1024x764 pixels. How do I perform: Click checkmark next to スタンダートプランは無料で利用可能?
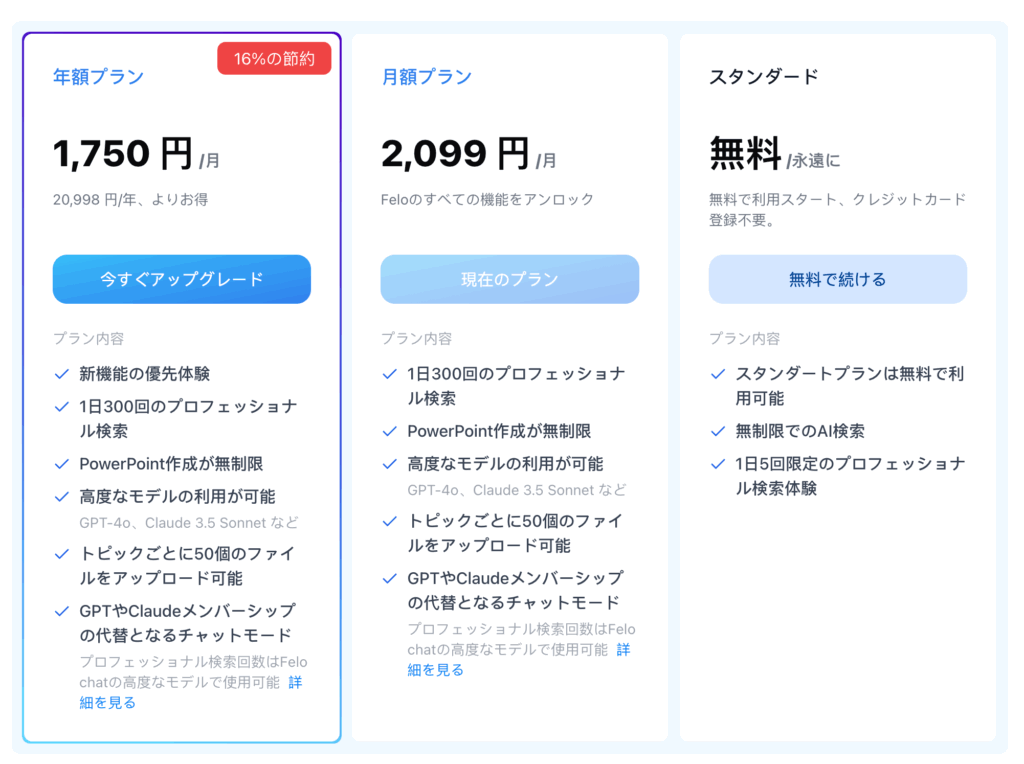(717, 374)
